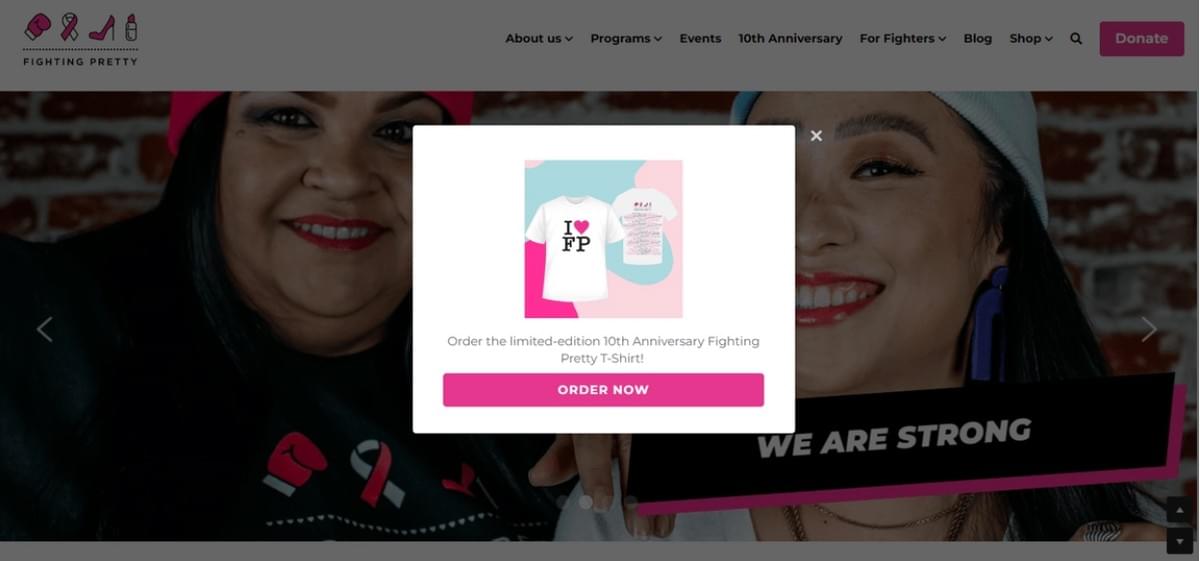The width and height of the screenshot is (1200, 561).
Task: Click the I love FP T-shirt image
Action: [x=603, y=239]
